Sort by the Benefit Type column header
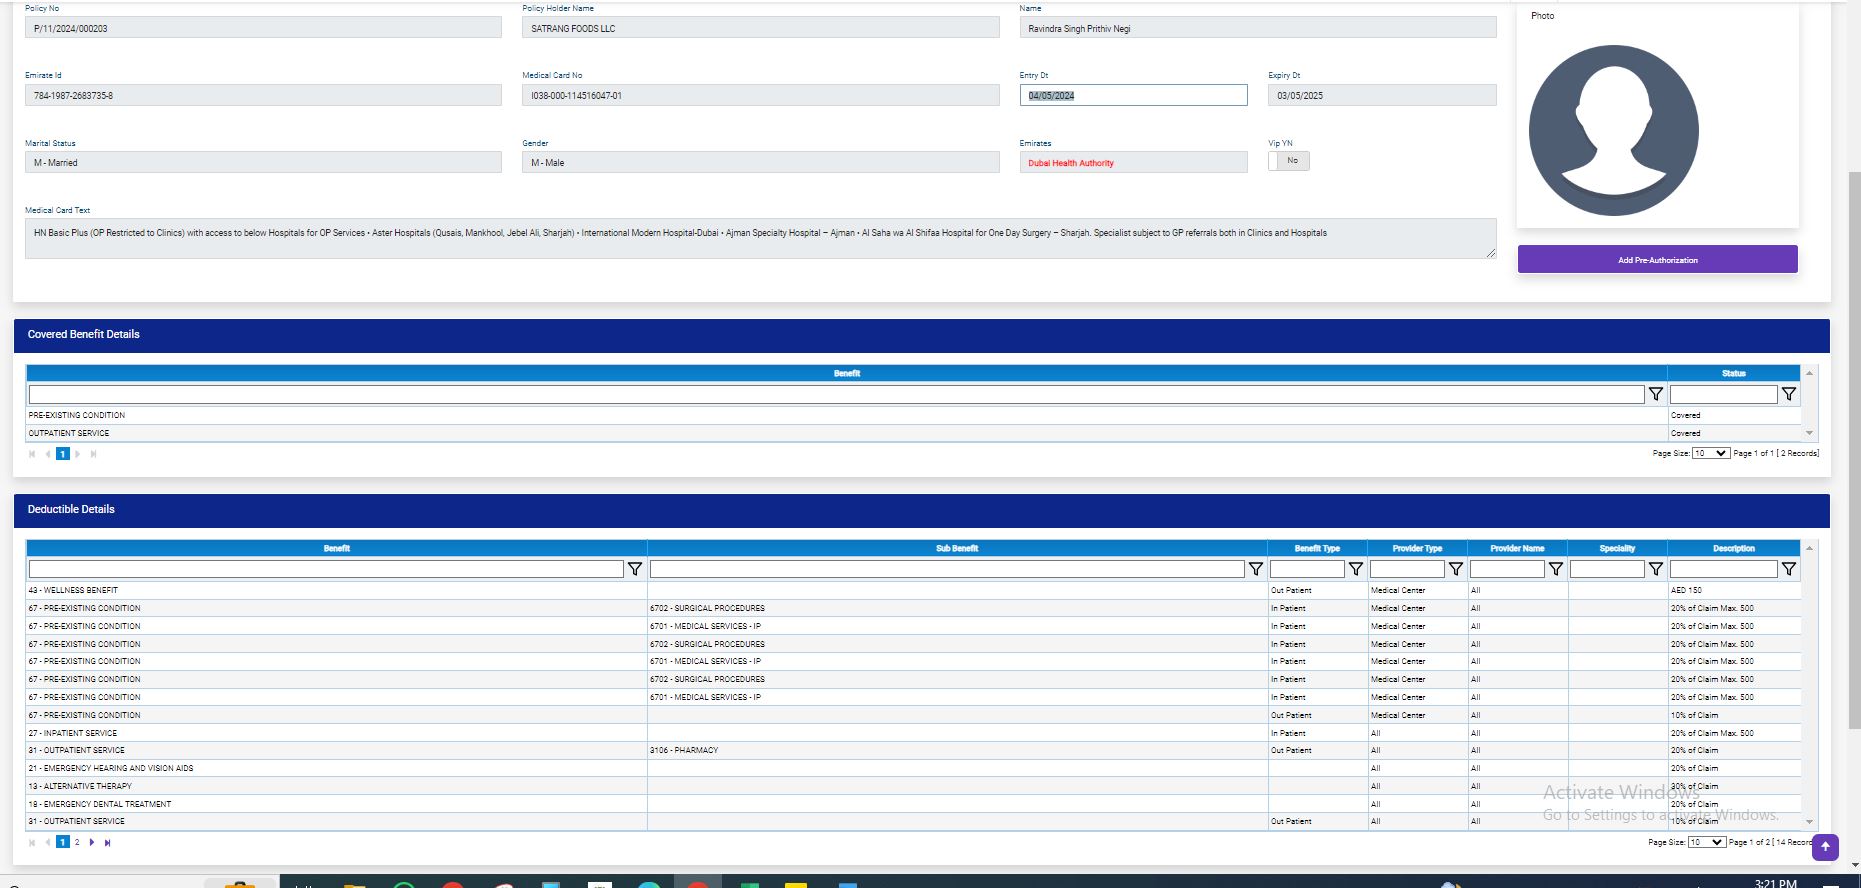The image size is (1861, 888). [x=1316, y=549]
